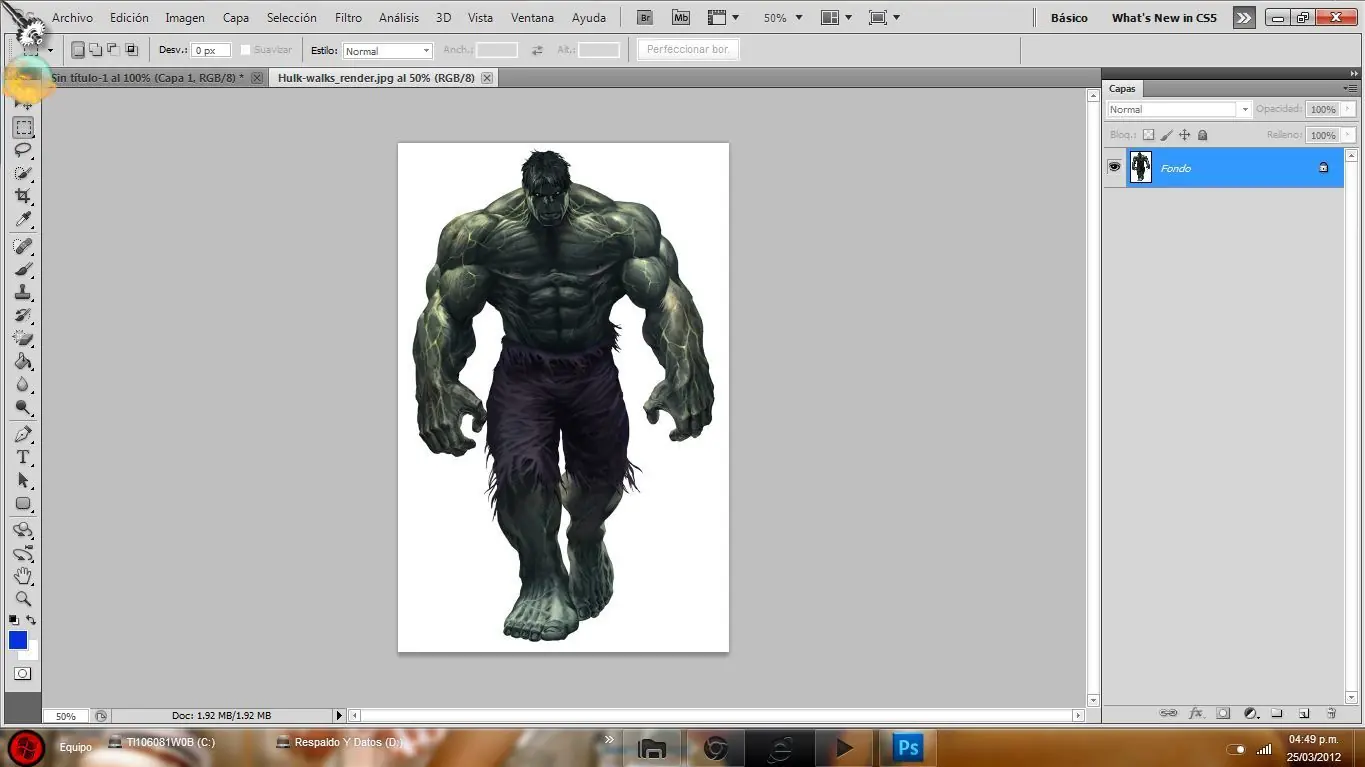This screenshot has width=1365, height=767.
Task: Toggle lock image pixels brush icon
Action: 1166,135
